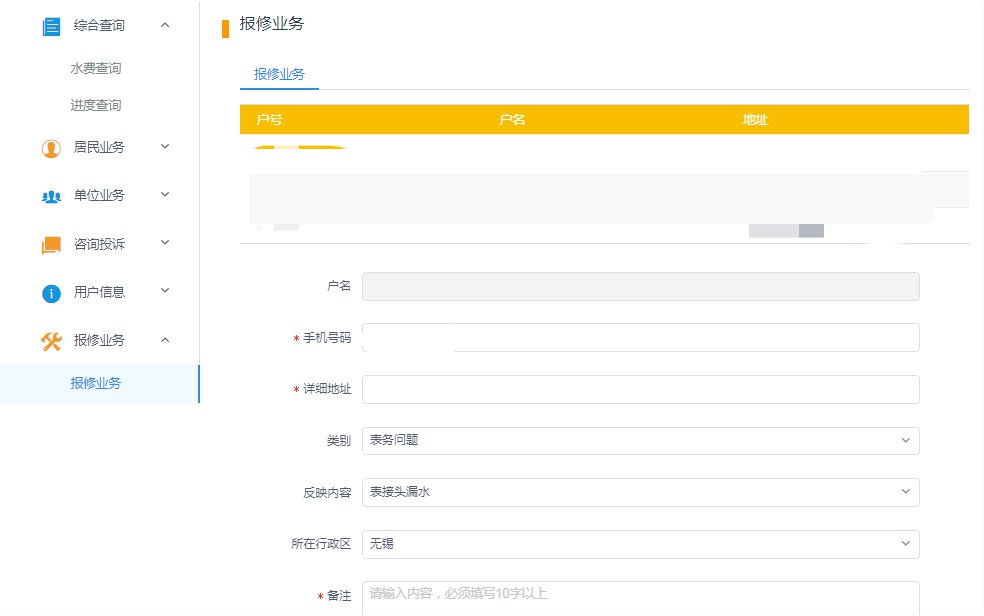Image resolution: width=984 pixels, height=616 pixels.
Task: Click the 用户信息 info icon
Action: point(51,293)
